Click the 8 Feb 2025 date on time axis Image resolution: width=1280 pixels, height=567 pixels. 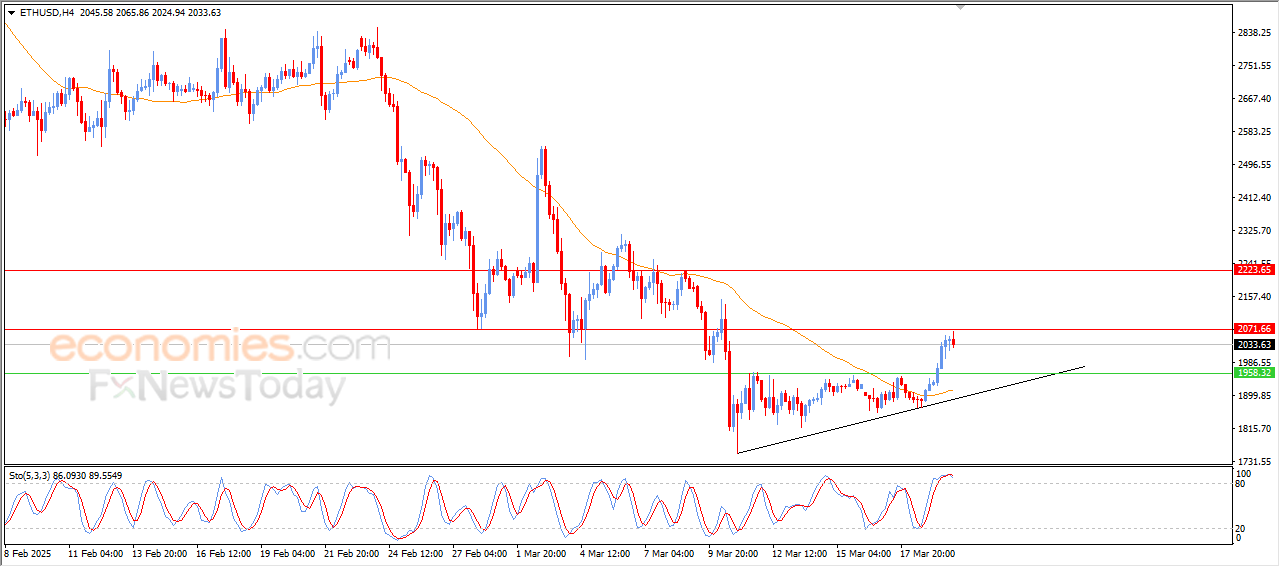(x=27, y=553)
